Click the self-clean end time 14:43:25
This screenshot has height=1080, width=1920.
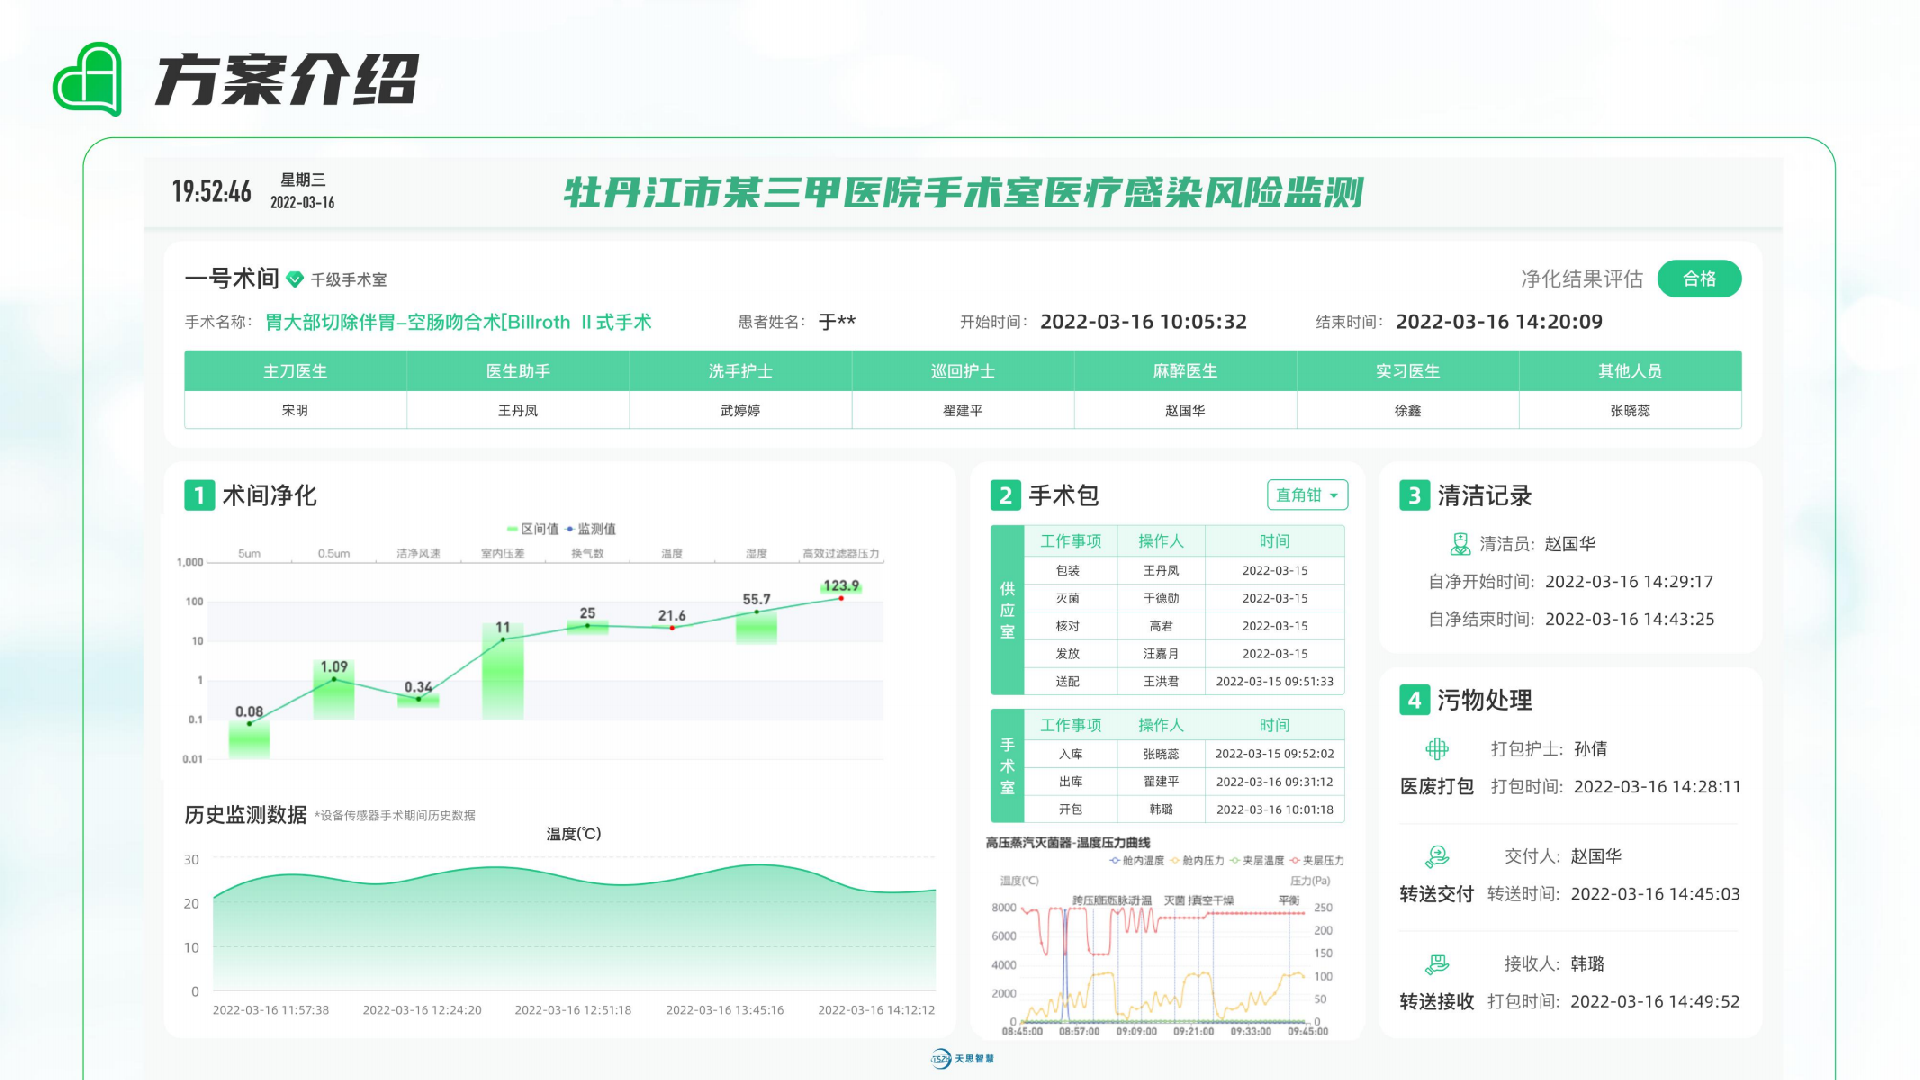[x=1629, y=620]
